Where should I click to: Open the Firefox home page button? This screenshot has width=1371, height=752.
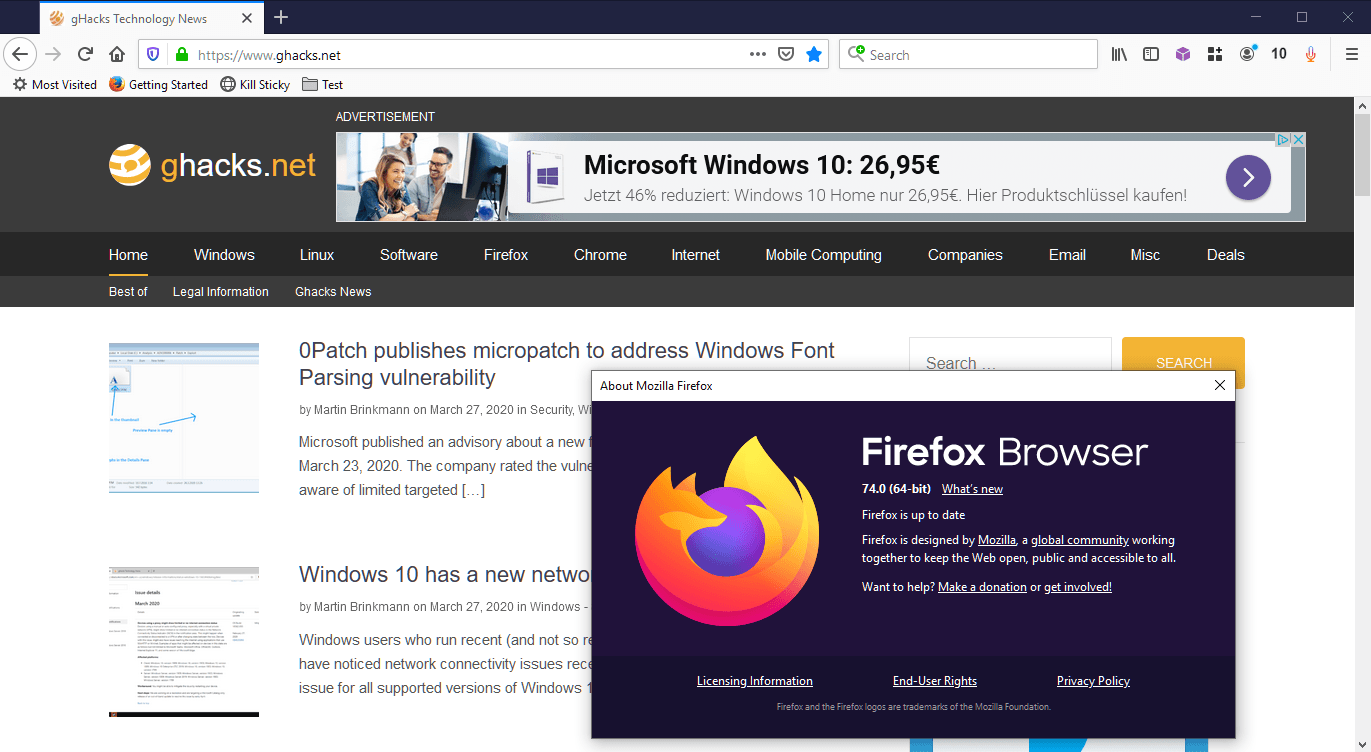117,54
